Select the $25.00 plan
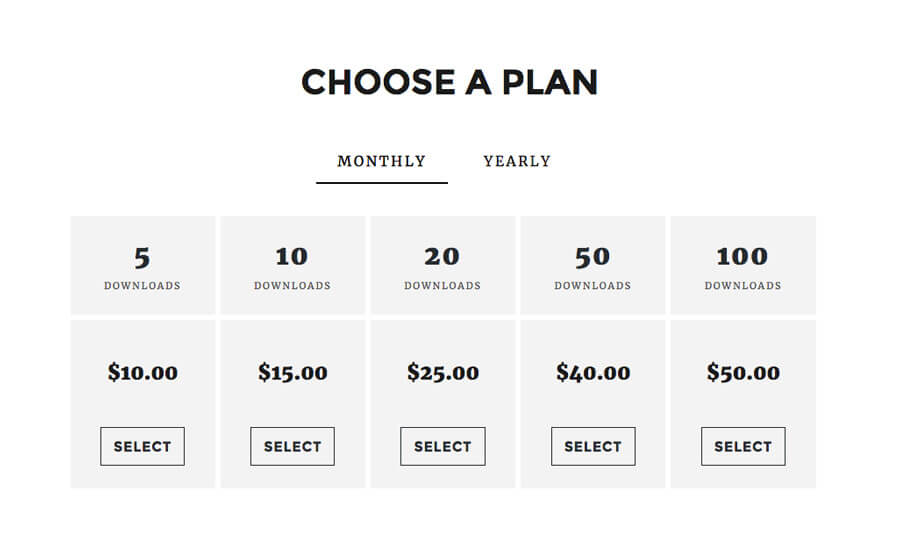 442,446
